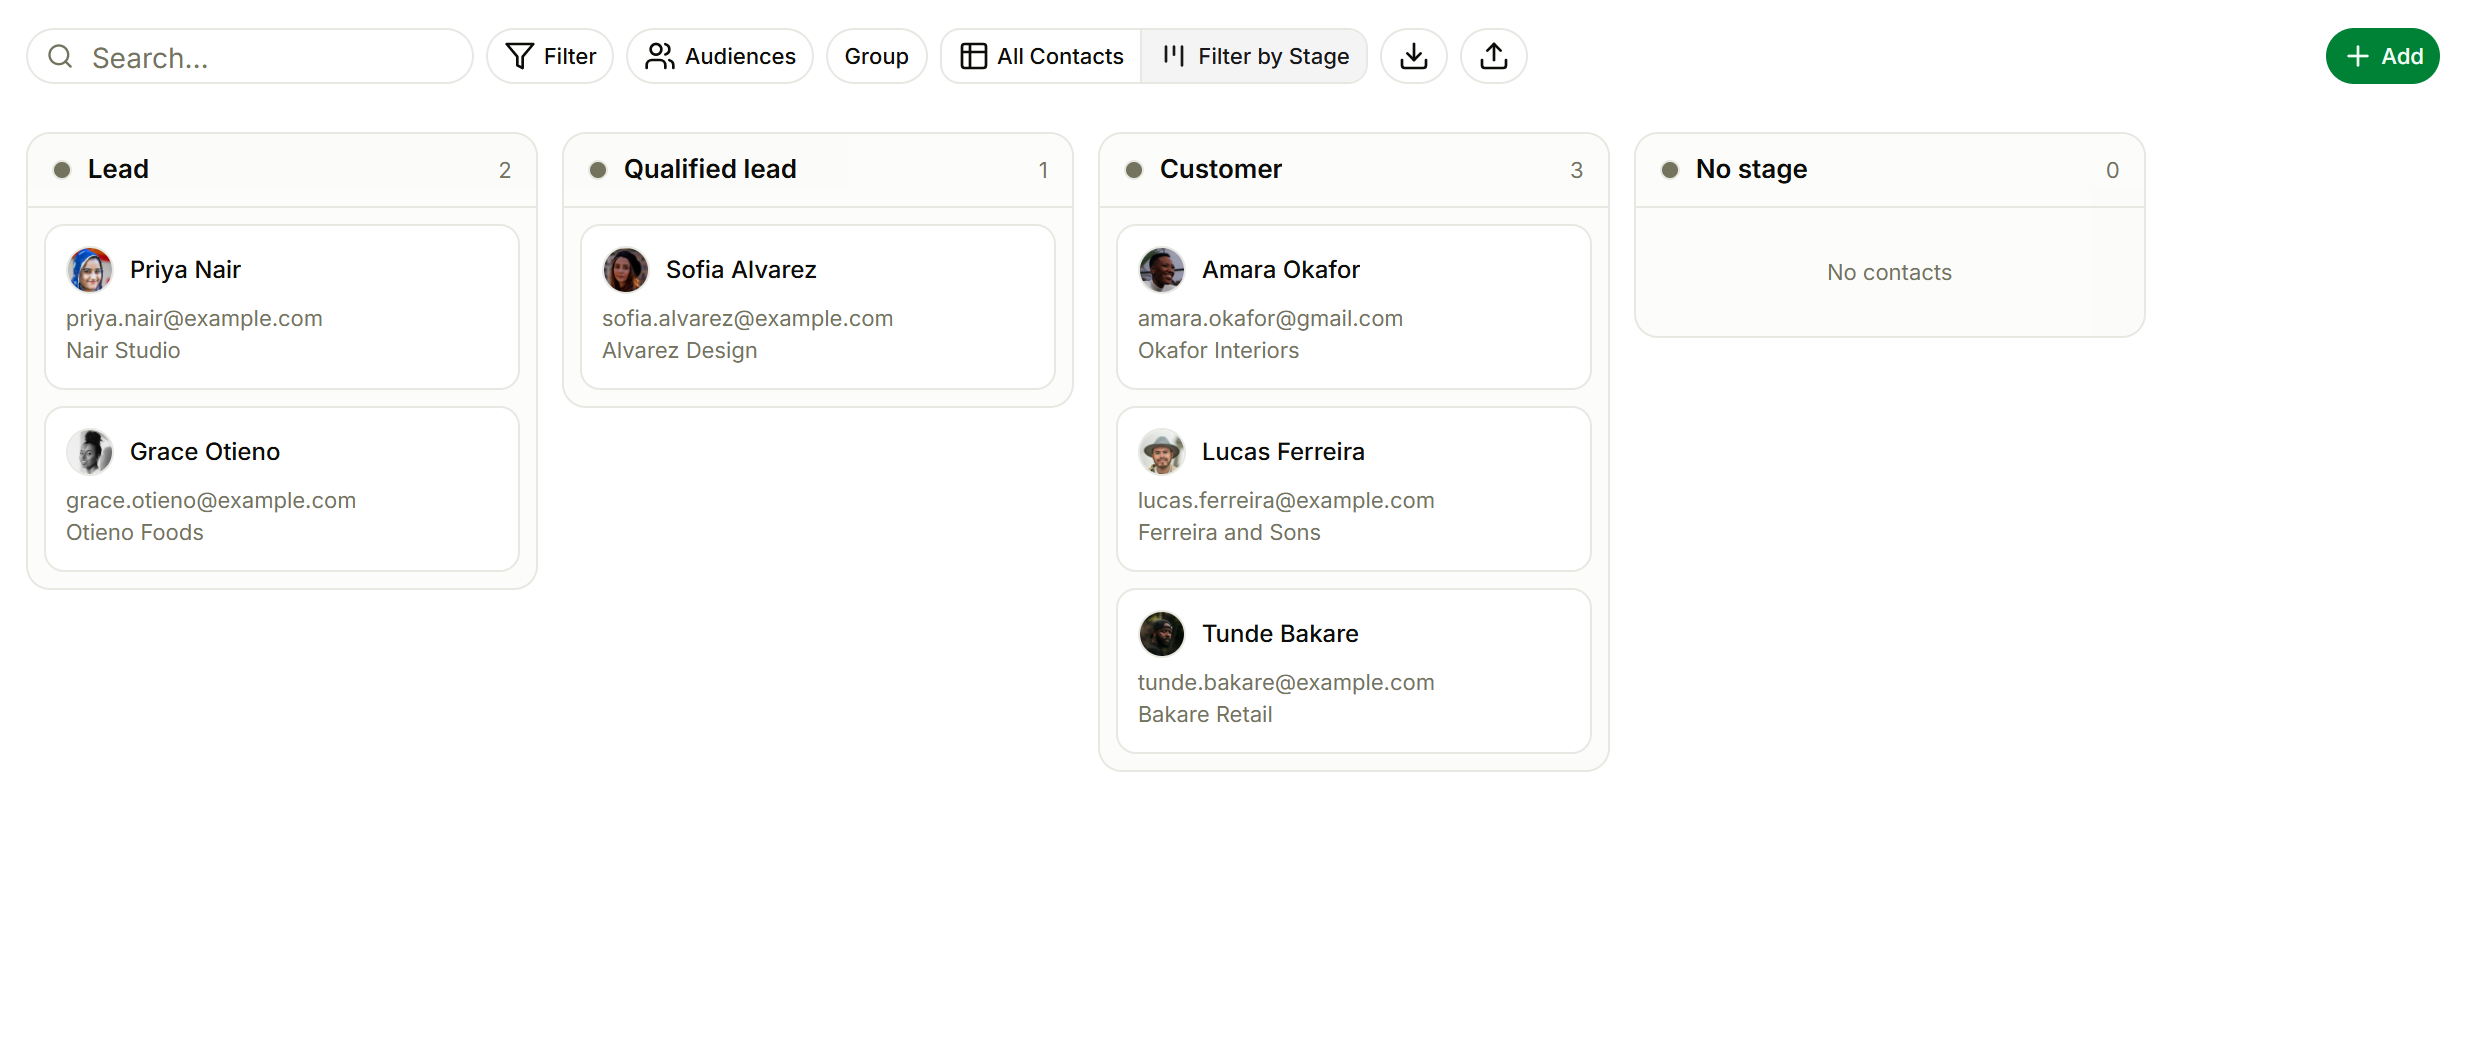2480x1040 pixels.
Task: Click company Alvarez Design
Action: tap(680, 351)
